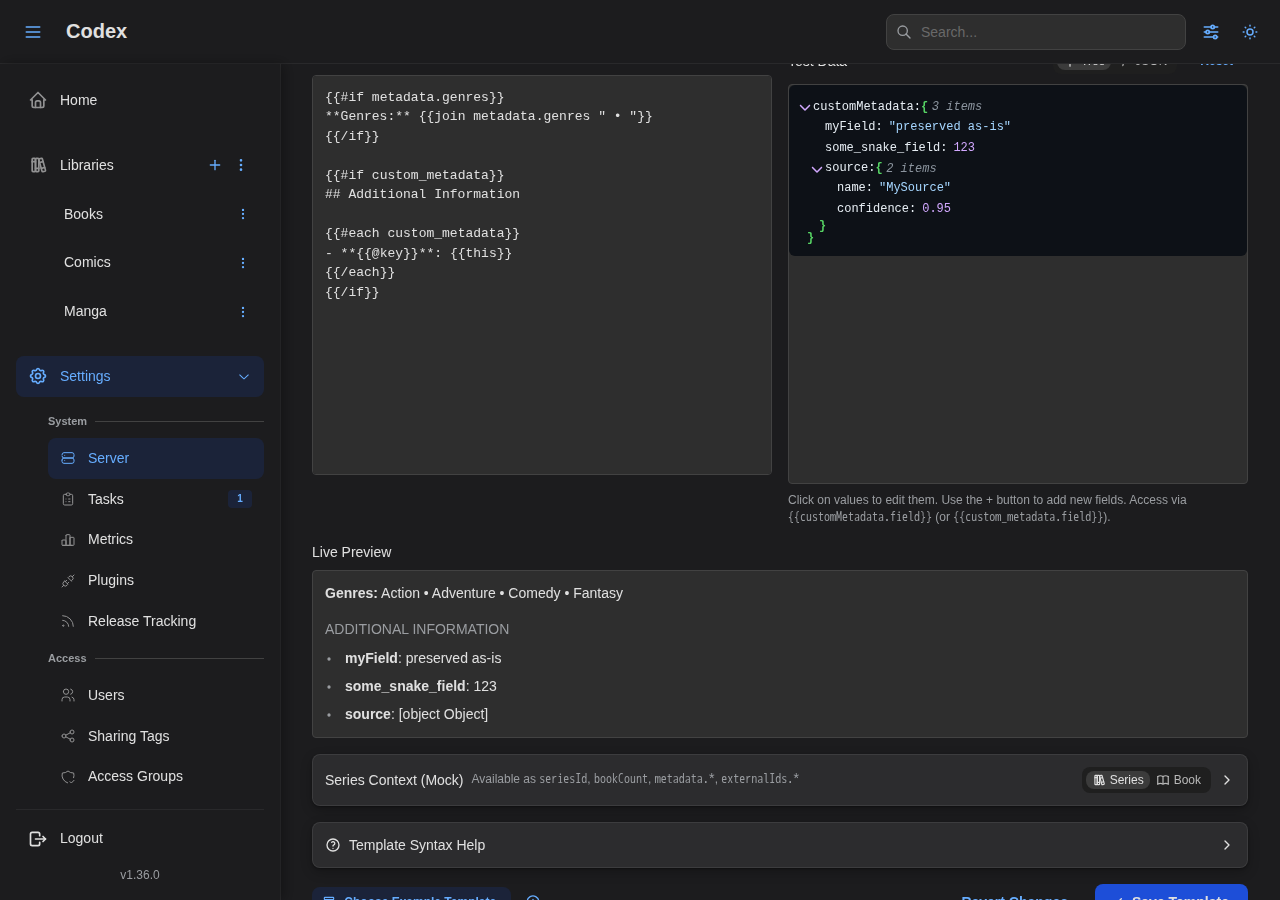This screenshot has width=1280, height=900.
Task: Edit the "MySource" name value
Action: 915,188
